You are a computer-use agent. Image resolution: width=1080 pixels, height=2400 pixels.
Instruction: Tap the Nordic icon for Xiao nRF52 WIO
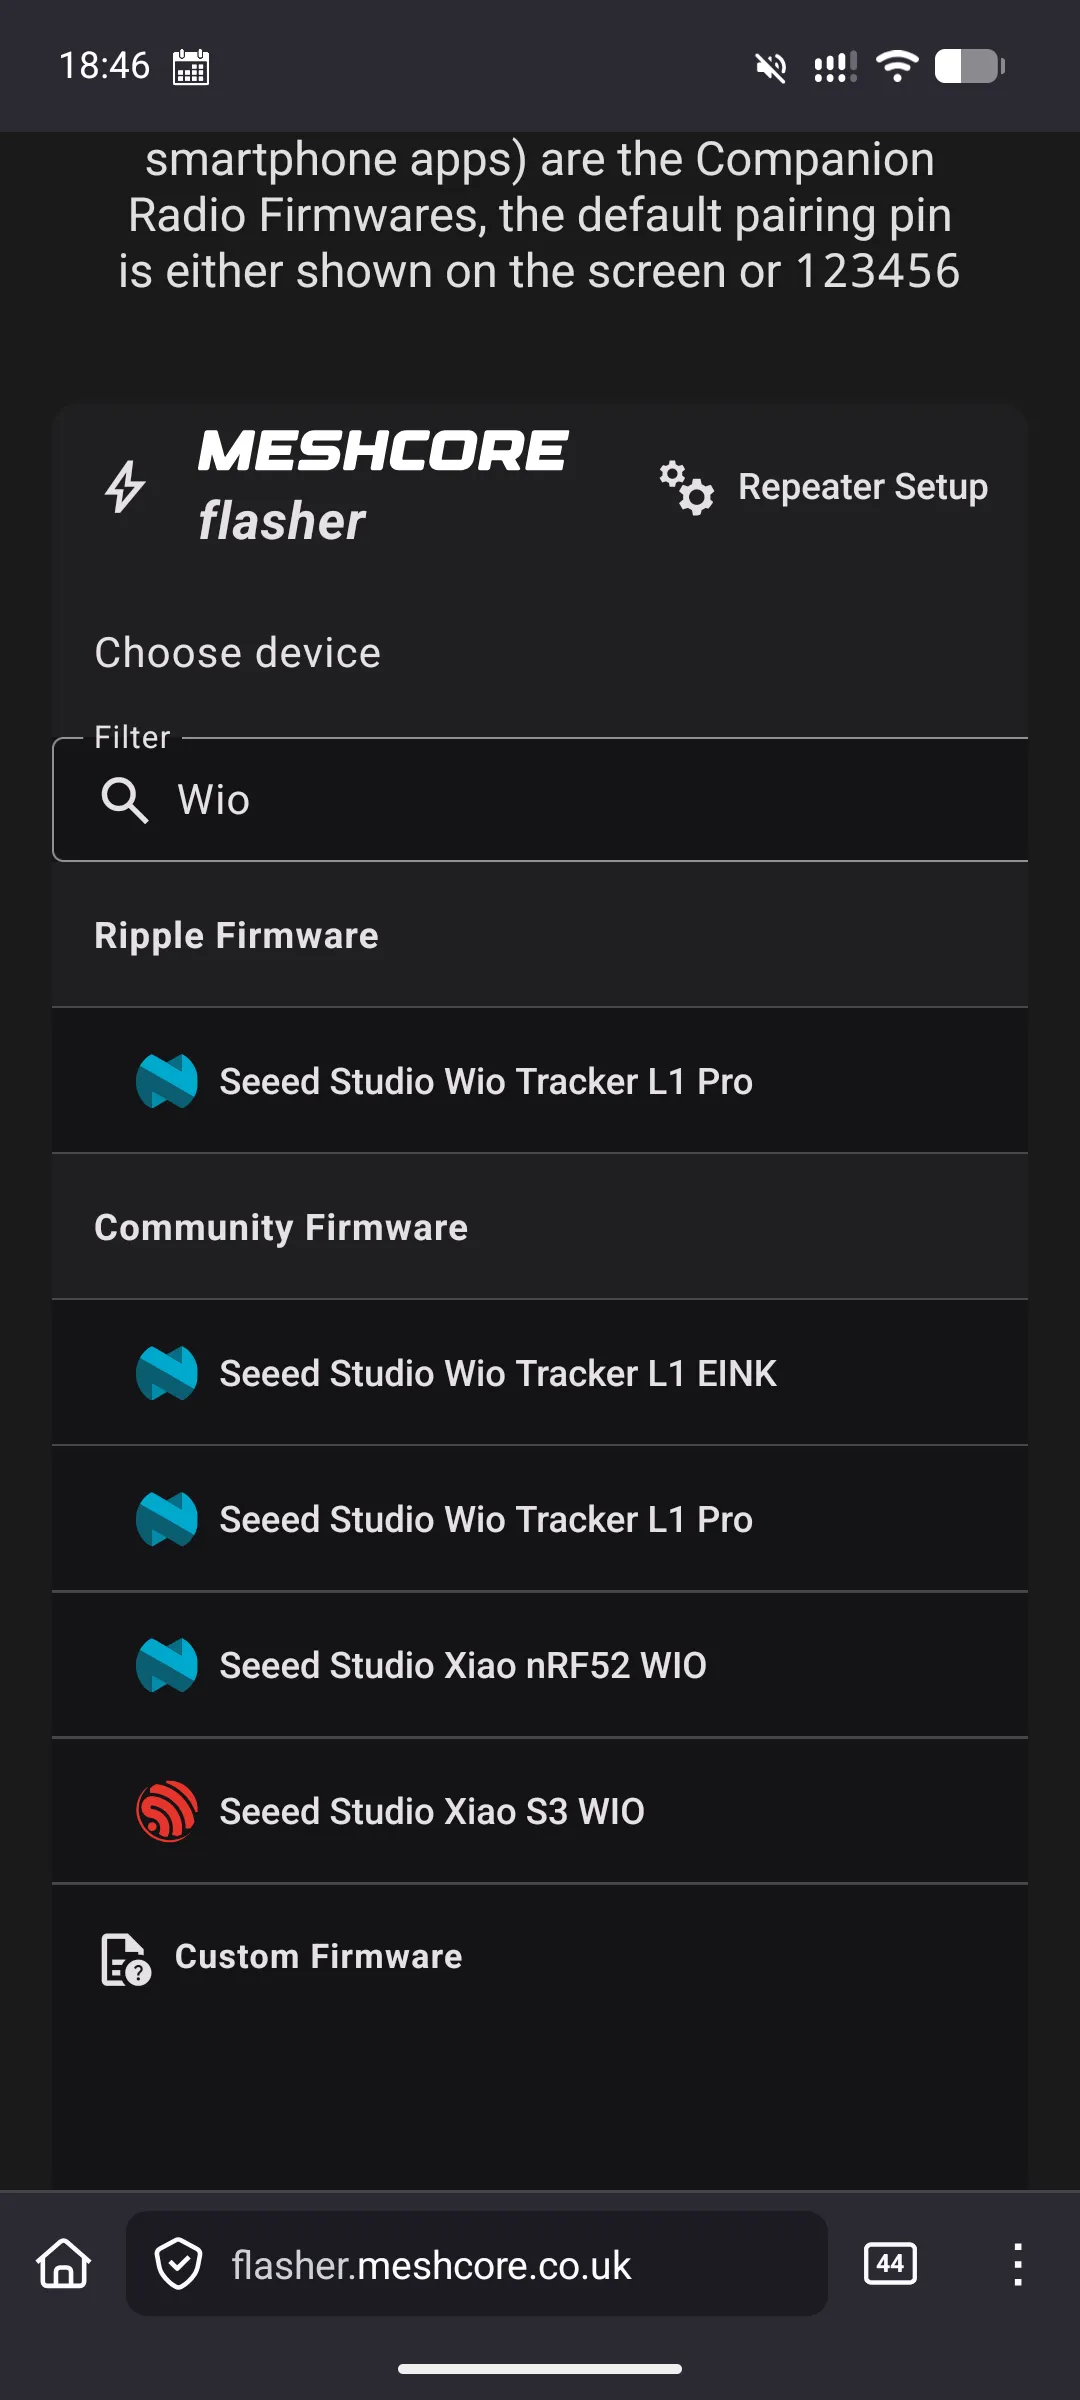[x=167, y=1665]
